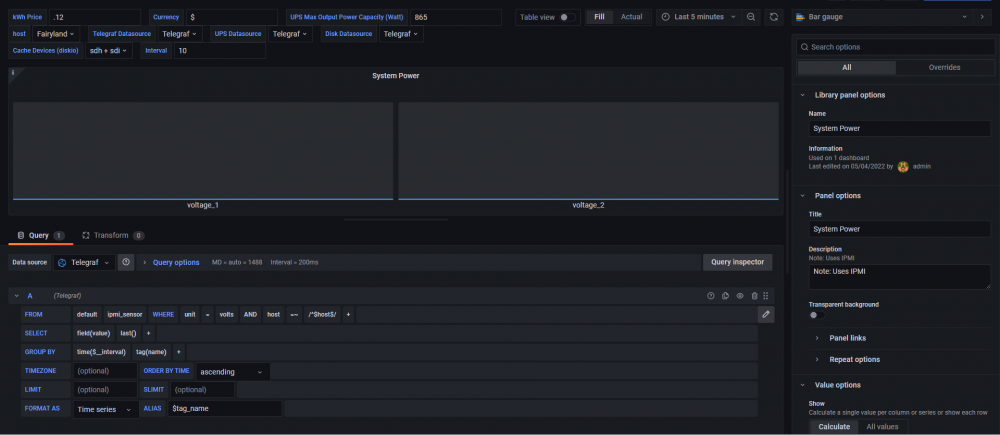Open the Last 5 minutes time picker
The height and width of the screenshot is (435, 1000).
(698, 17)
